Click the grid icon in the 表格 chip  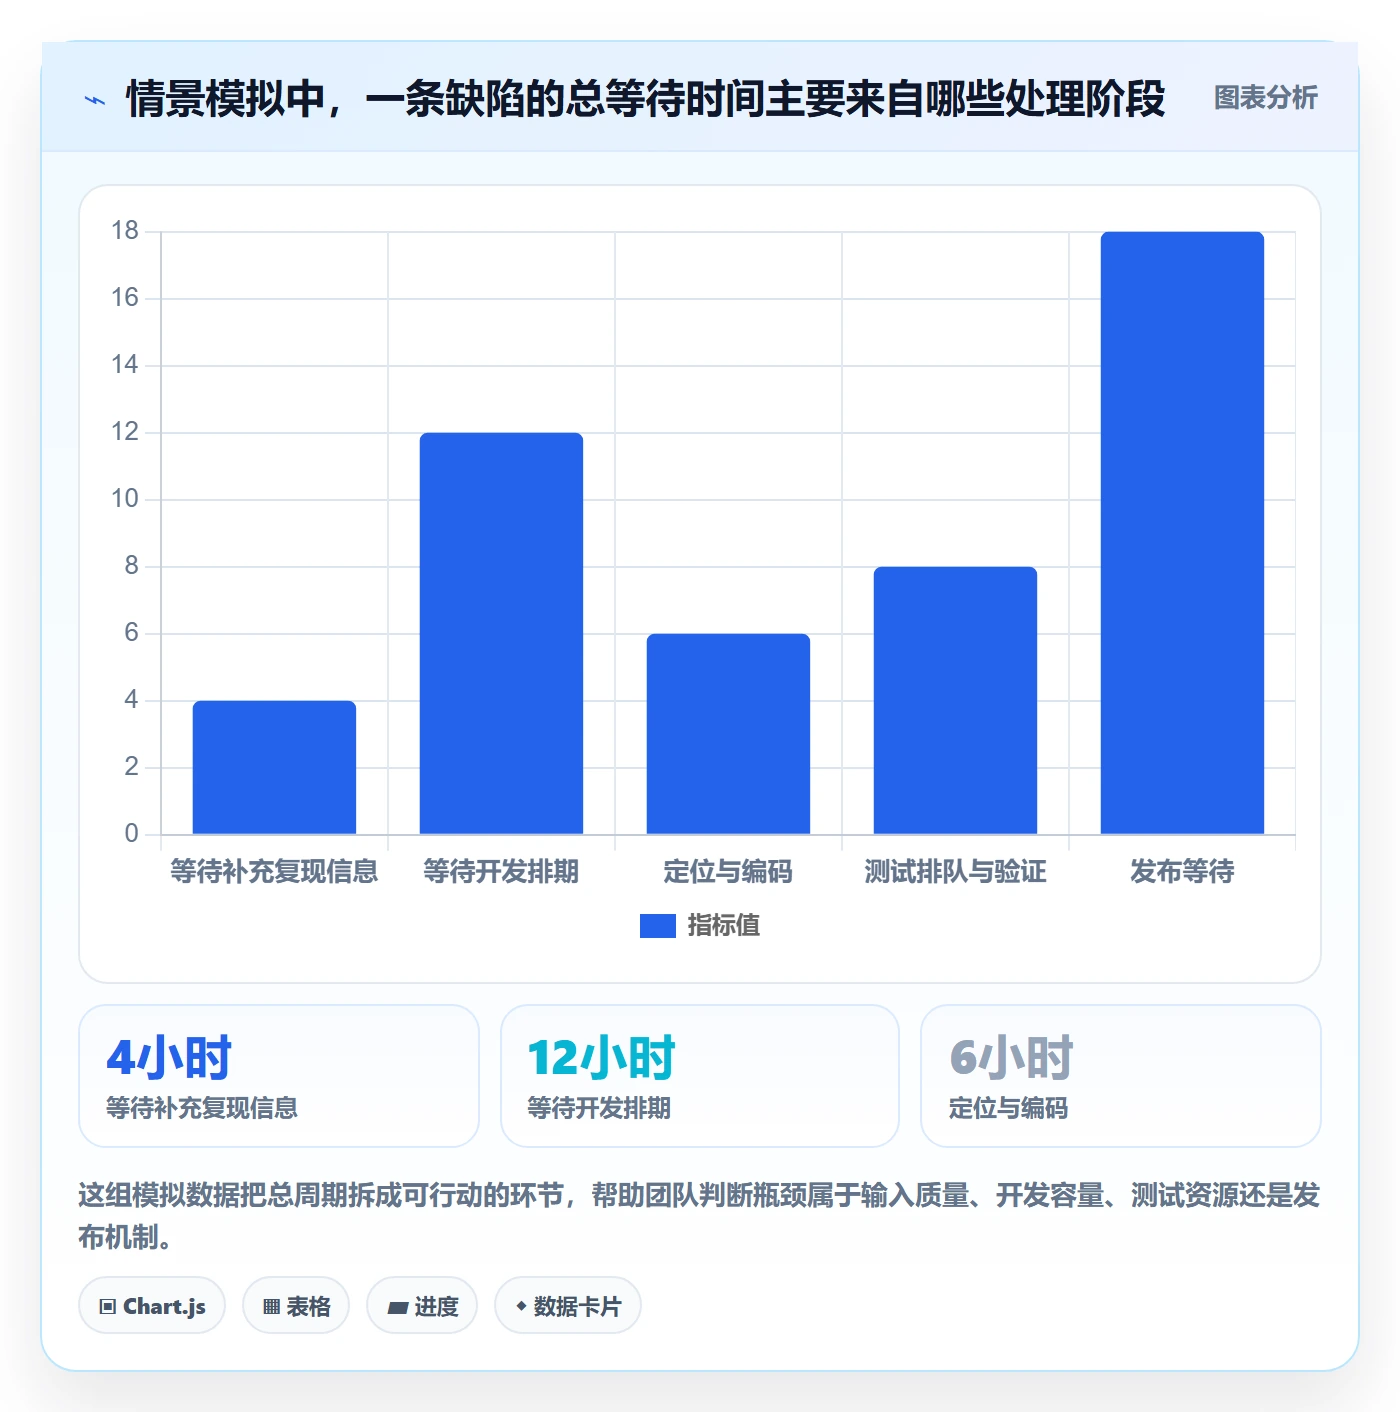[x=271, y=1307]
